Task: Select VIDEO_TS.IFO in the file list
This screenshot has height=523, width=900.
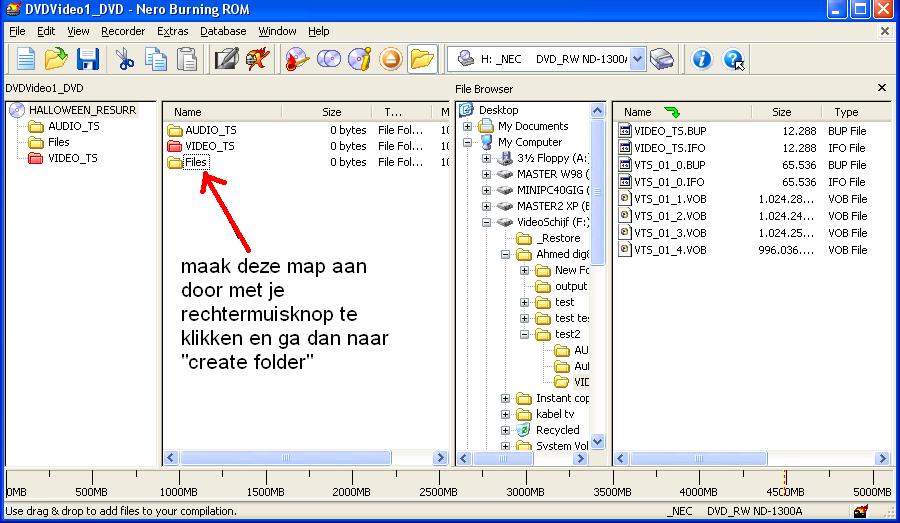Action: [669, 148]
